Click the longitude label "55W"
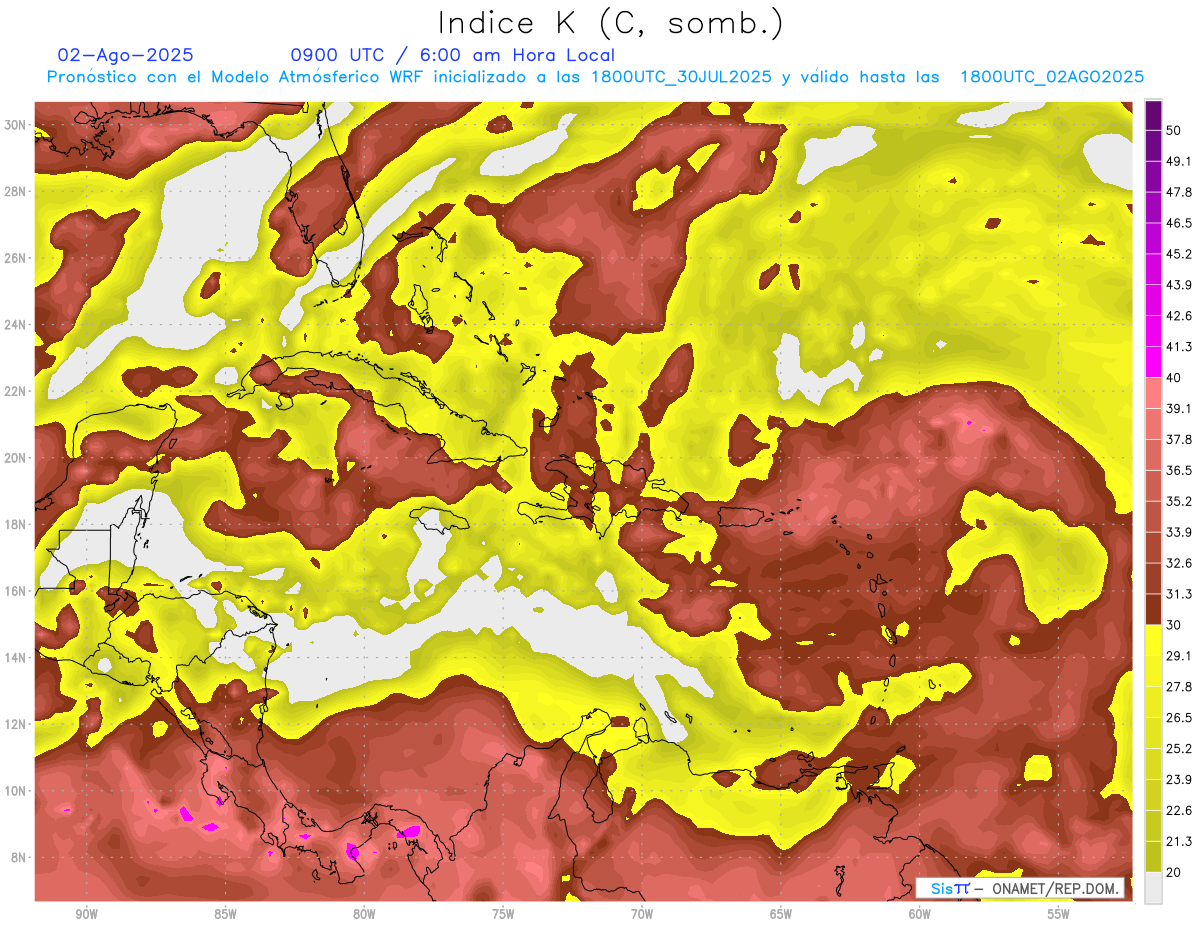 1059,914
